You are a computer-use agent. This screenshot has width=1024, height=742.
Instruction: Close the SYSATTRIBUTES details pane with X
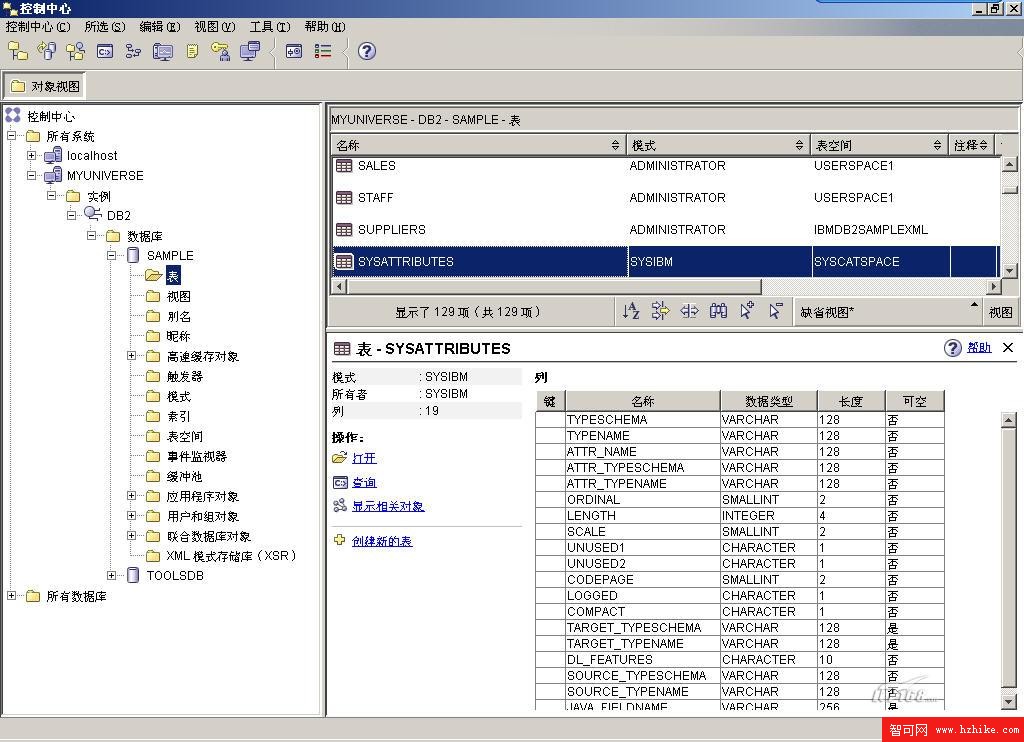(1008, 347)
